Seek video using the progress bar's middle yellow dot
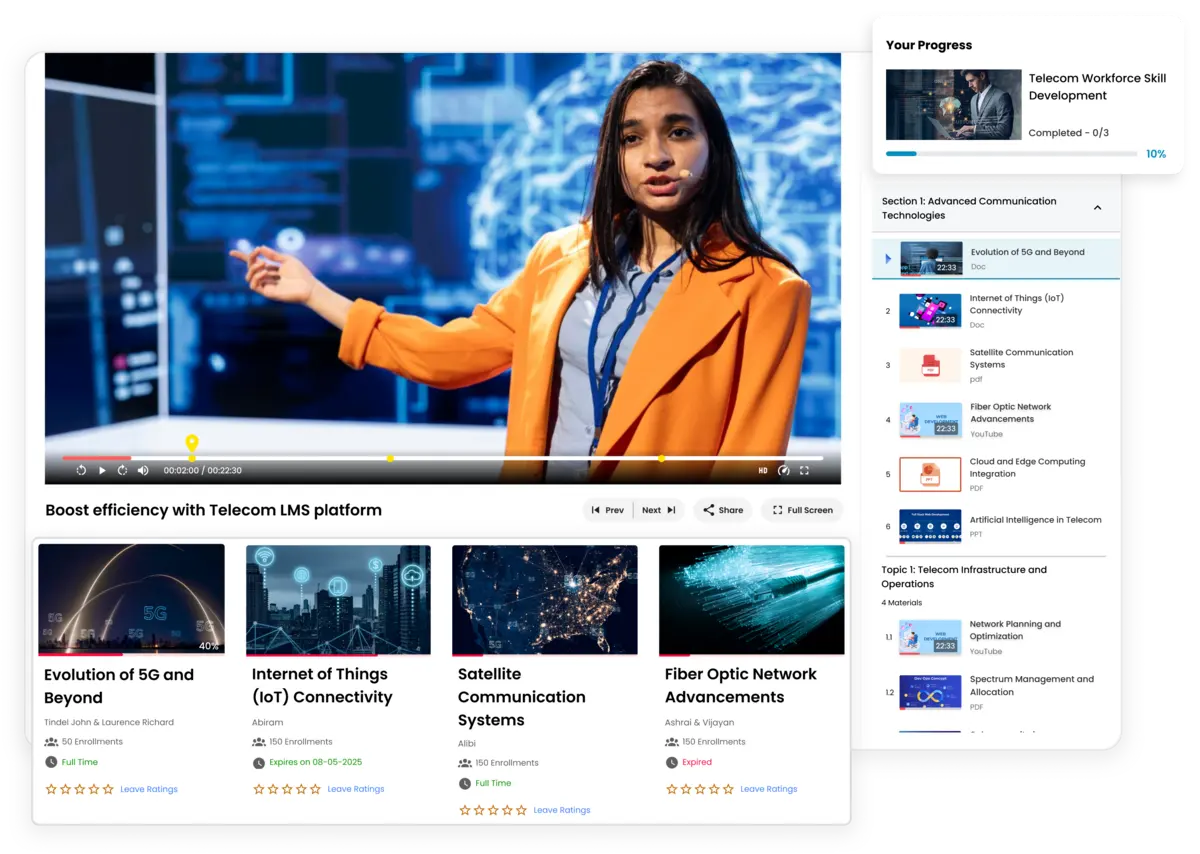This screenshot has height=854, width=1200. (390, 459)
